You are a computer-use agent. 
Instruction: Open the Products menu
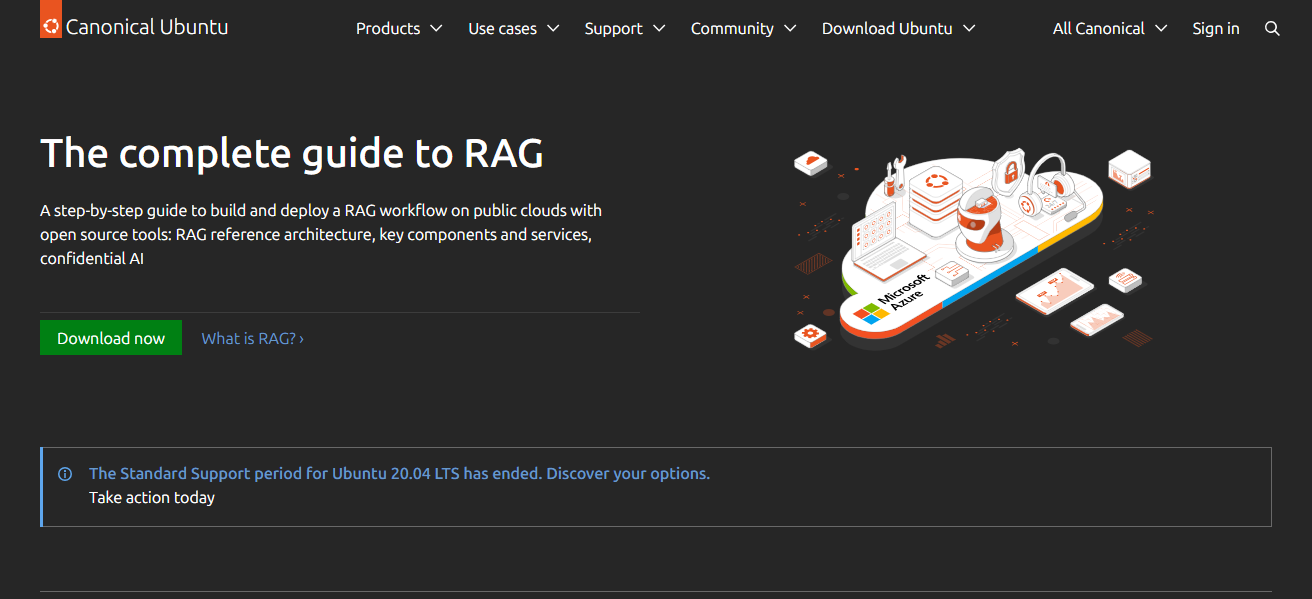tap(399, 29)
